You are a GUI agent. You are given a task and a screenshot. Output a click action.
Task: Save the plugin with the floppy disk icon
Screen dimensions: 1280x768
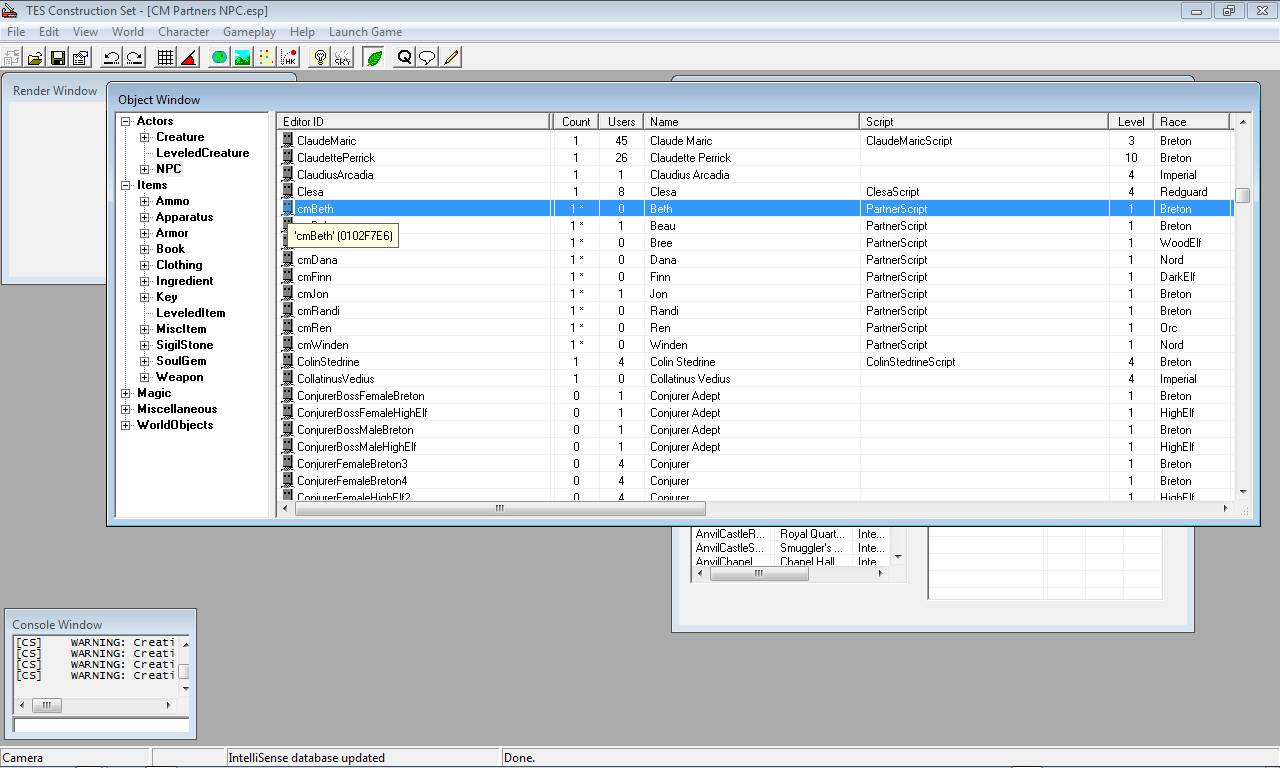click(x=58, y=58)
